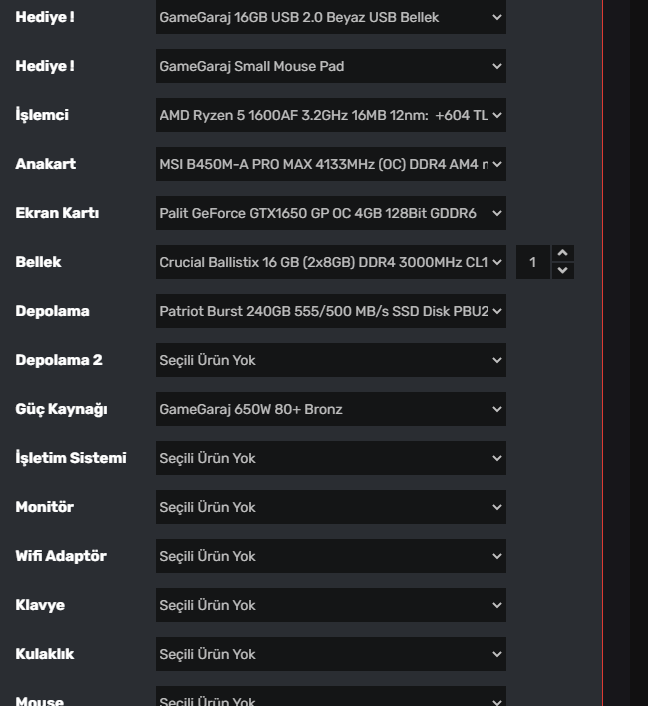Decrease Bellek quantity with down arrow
The width and height of the screenshot is (648, 706).
[562, 270]
